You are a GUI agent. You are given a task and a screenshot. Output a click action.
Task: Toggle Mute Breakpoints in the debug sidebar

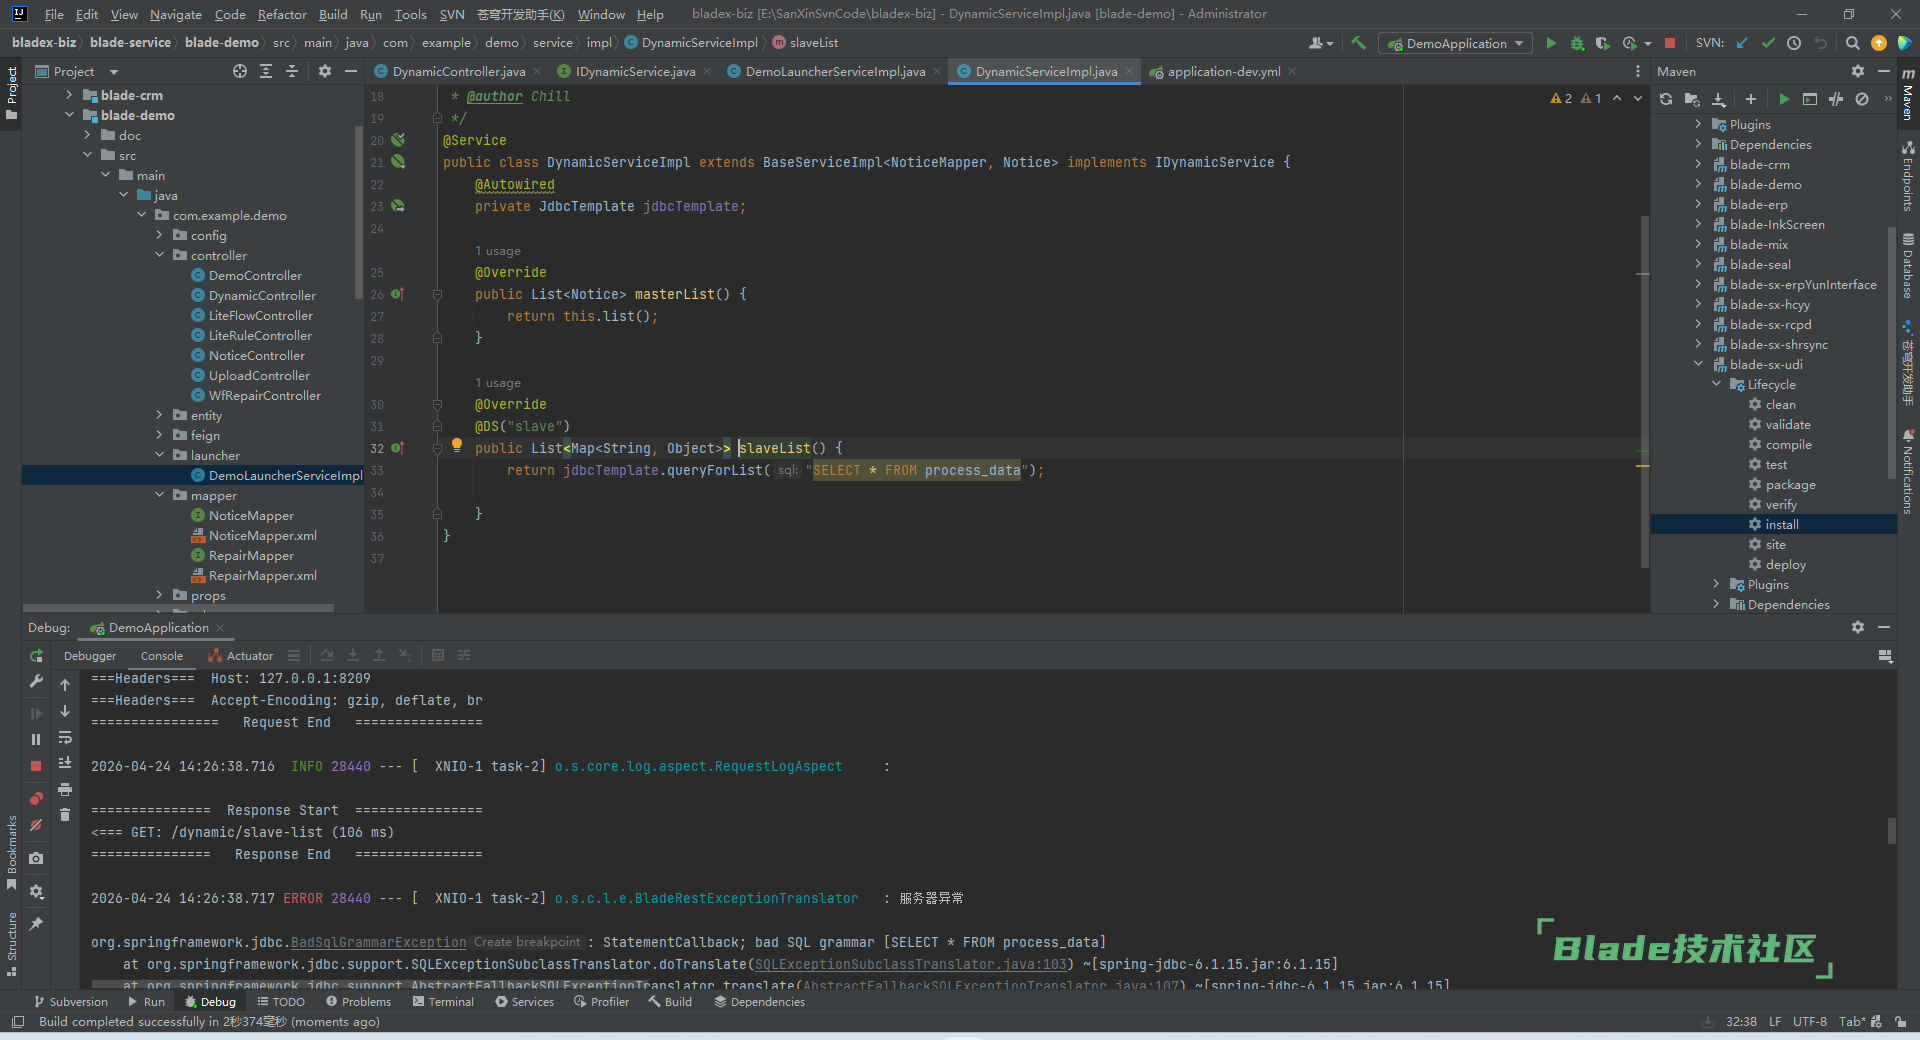(x=36, y=825)
